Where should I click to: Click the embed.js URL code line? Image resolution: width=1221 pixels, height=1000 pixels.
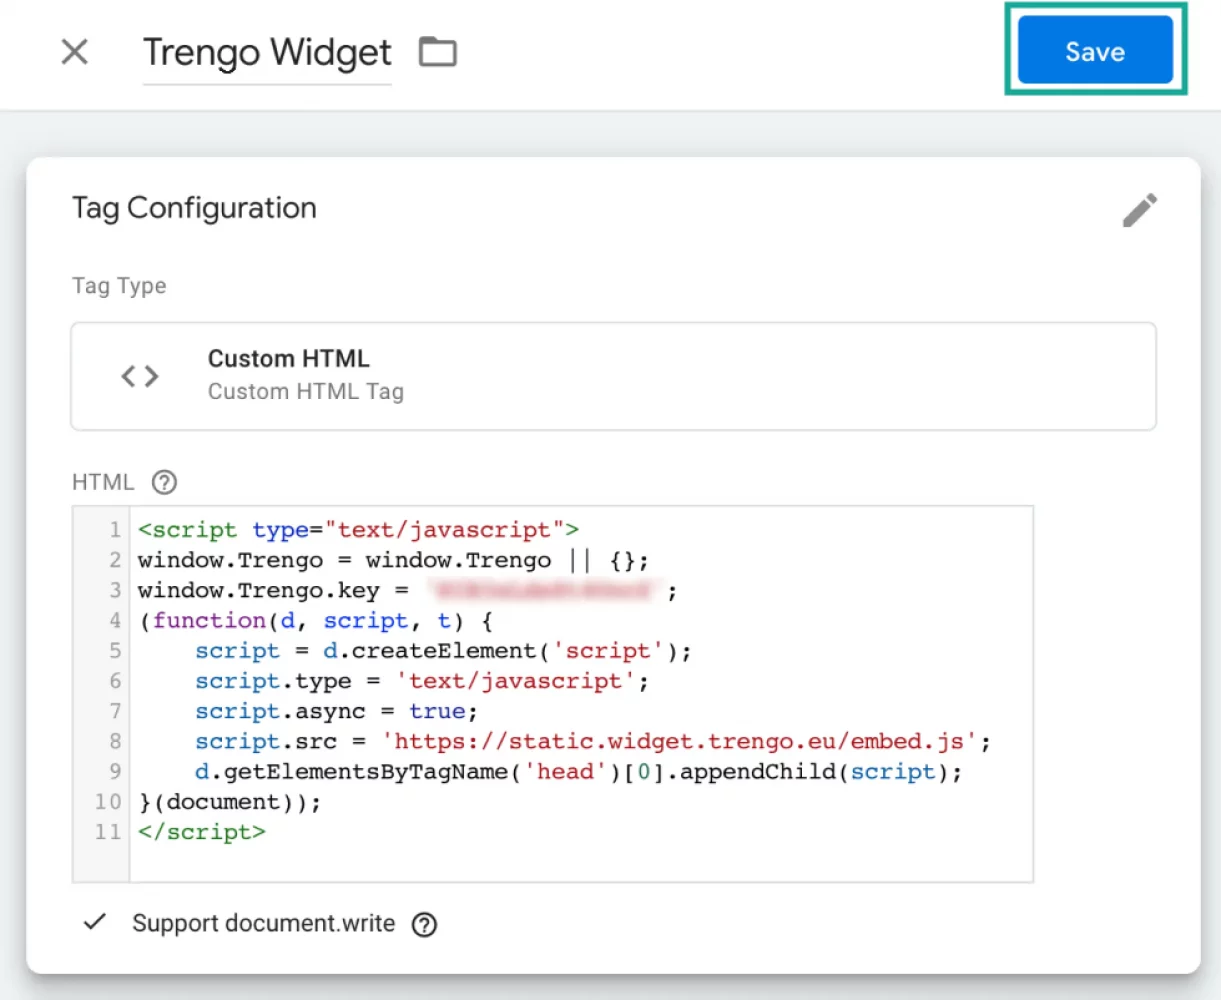pos(593,742)
